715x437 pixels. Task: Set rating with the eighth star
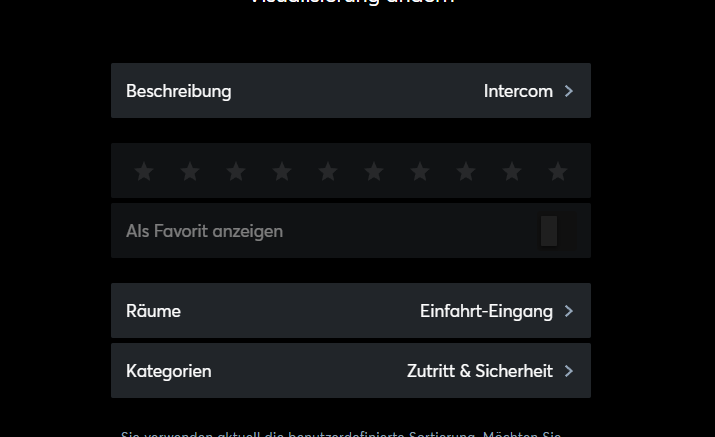click(x=466, y=172)
